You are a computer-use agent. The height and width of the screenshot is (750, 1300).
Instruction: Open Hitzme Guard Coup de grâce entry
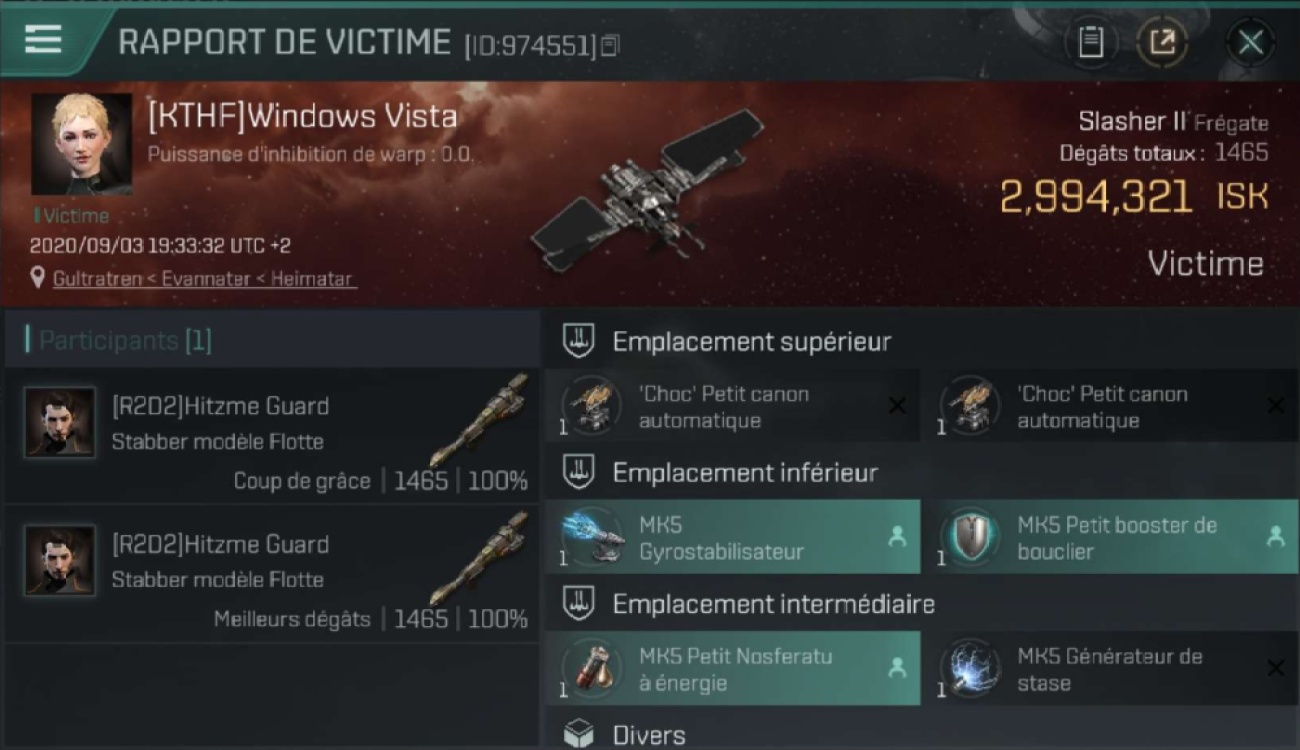272,436
